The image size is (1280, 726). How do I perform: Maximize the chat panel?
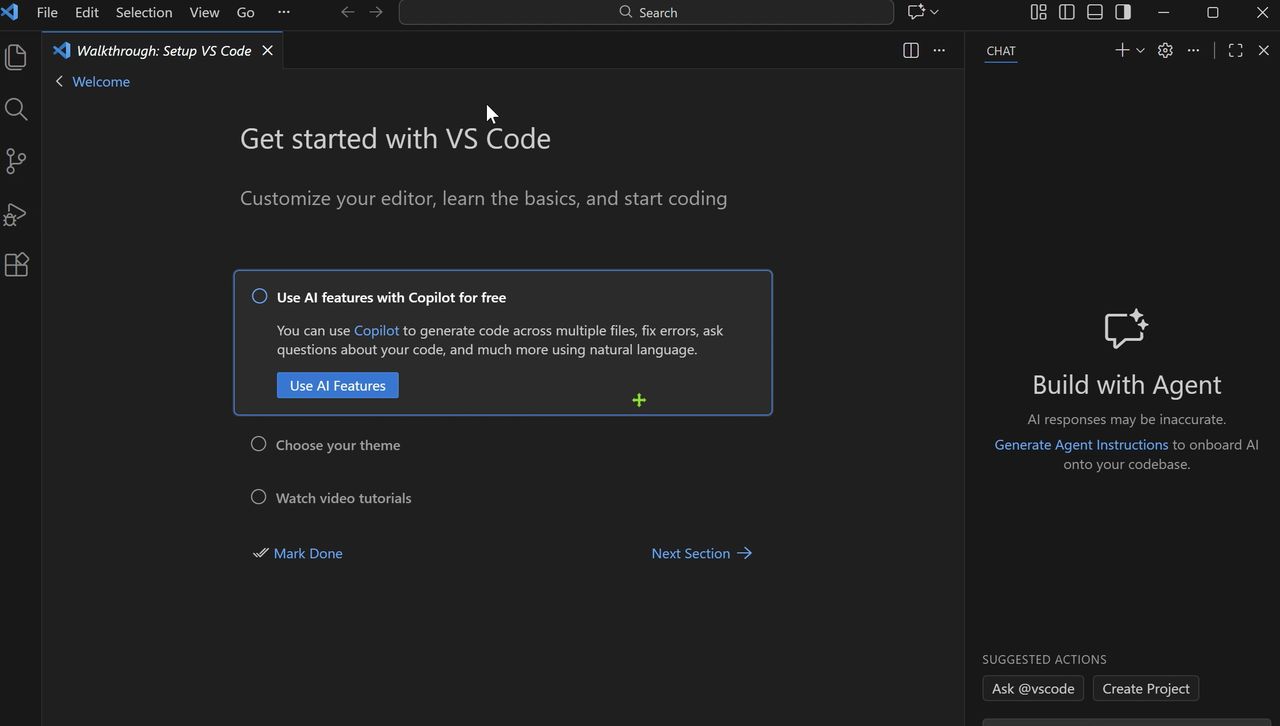tap(1235, 50)
